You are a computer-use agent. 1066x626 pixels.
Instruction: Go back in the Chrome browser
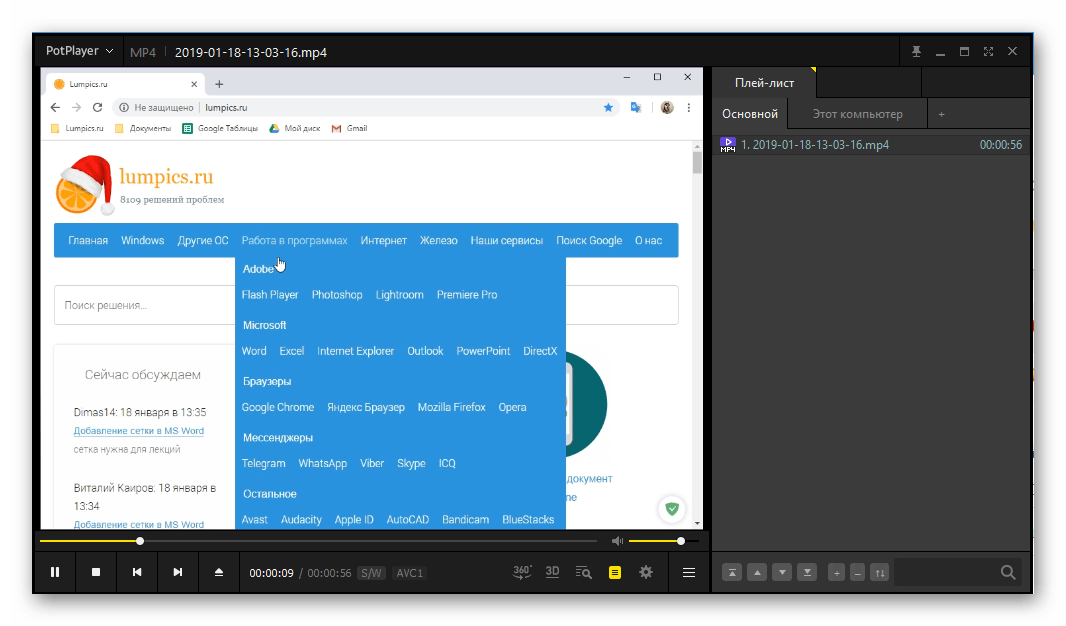(55, 107)
